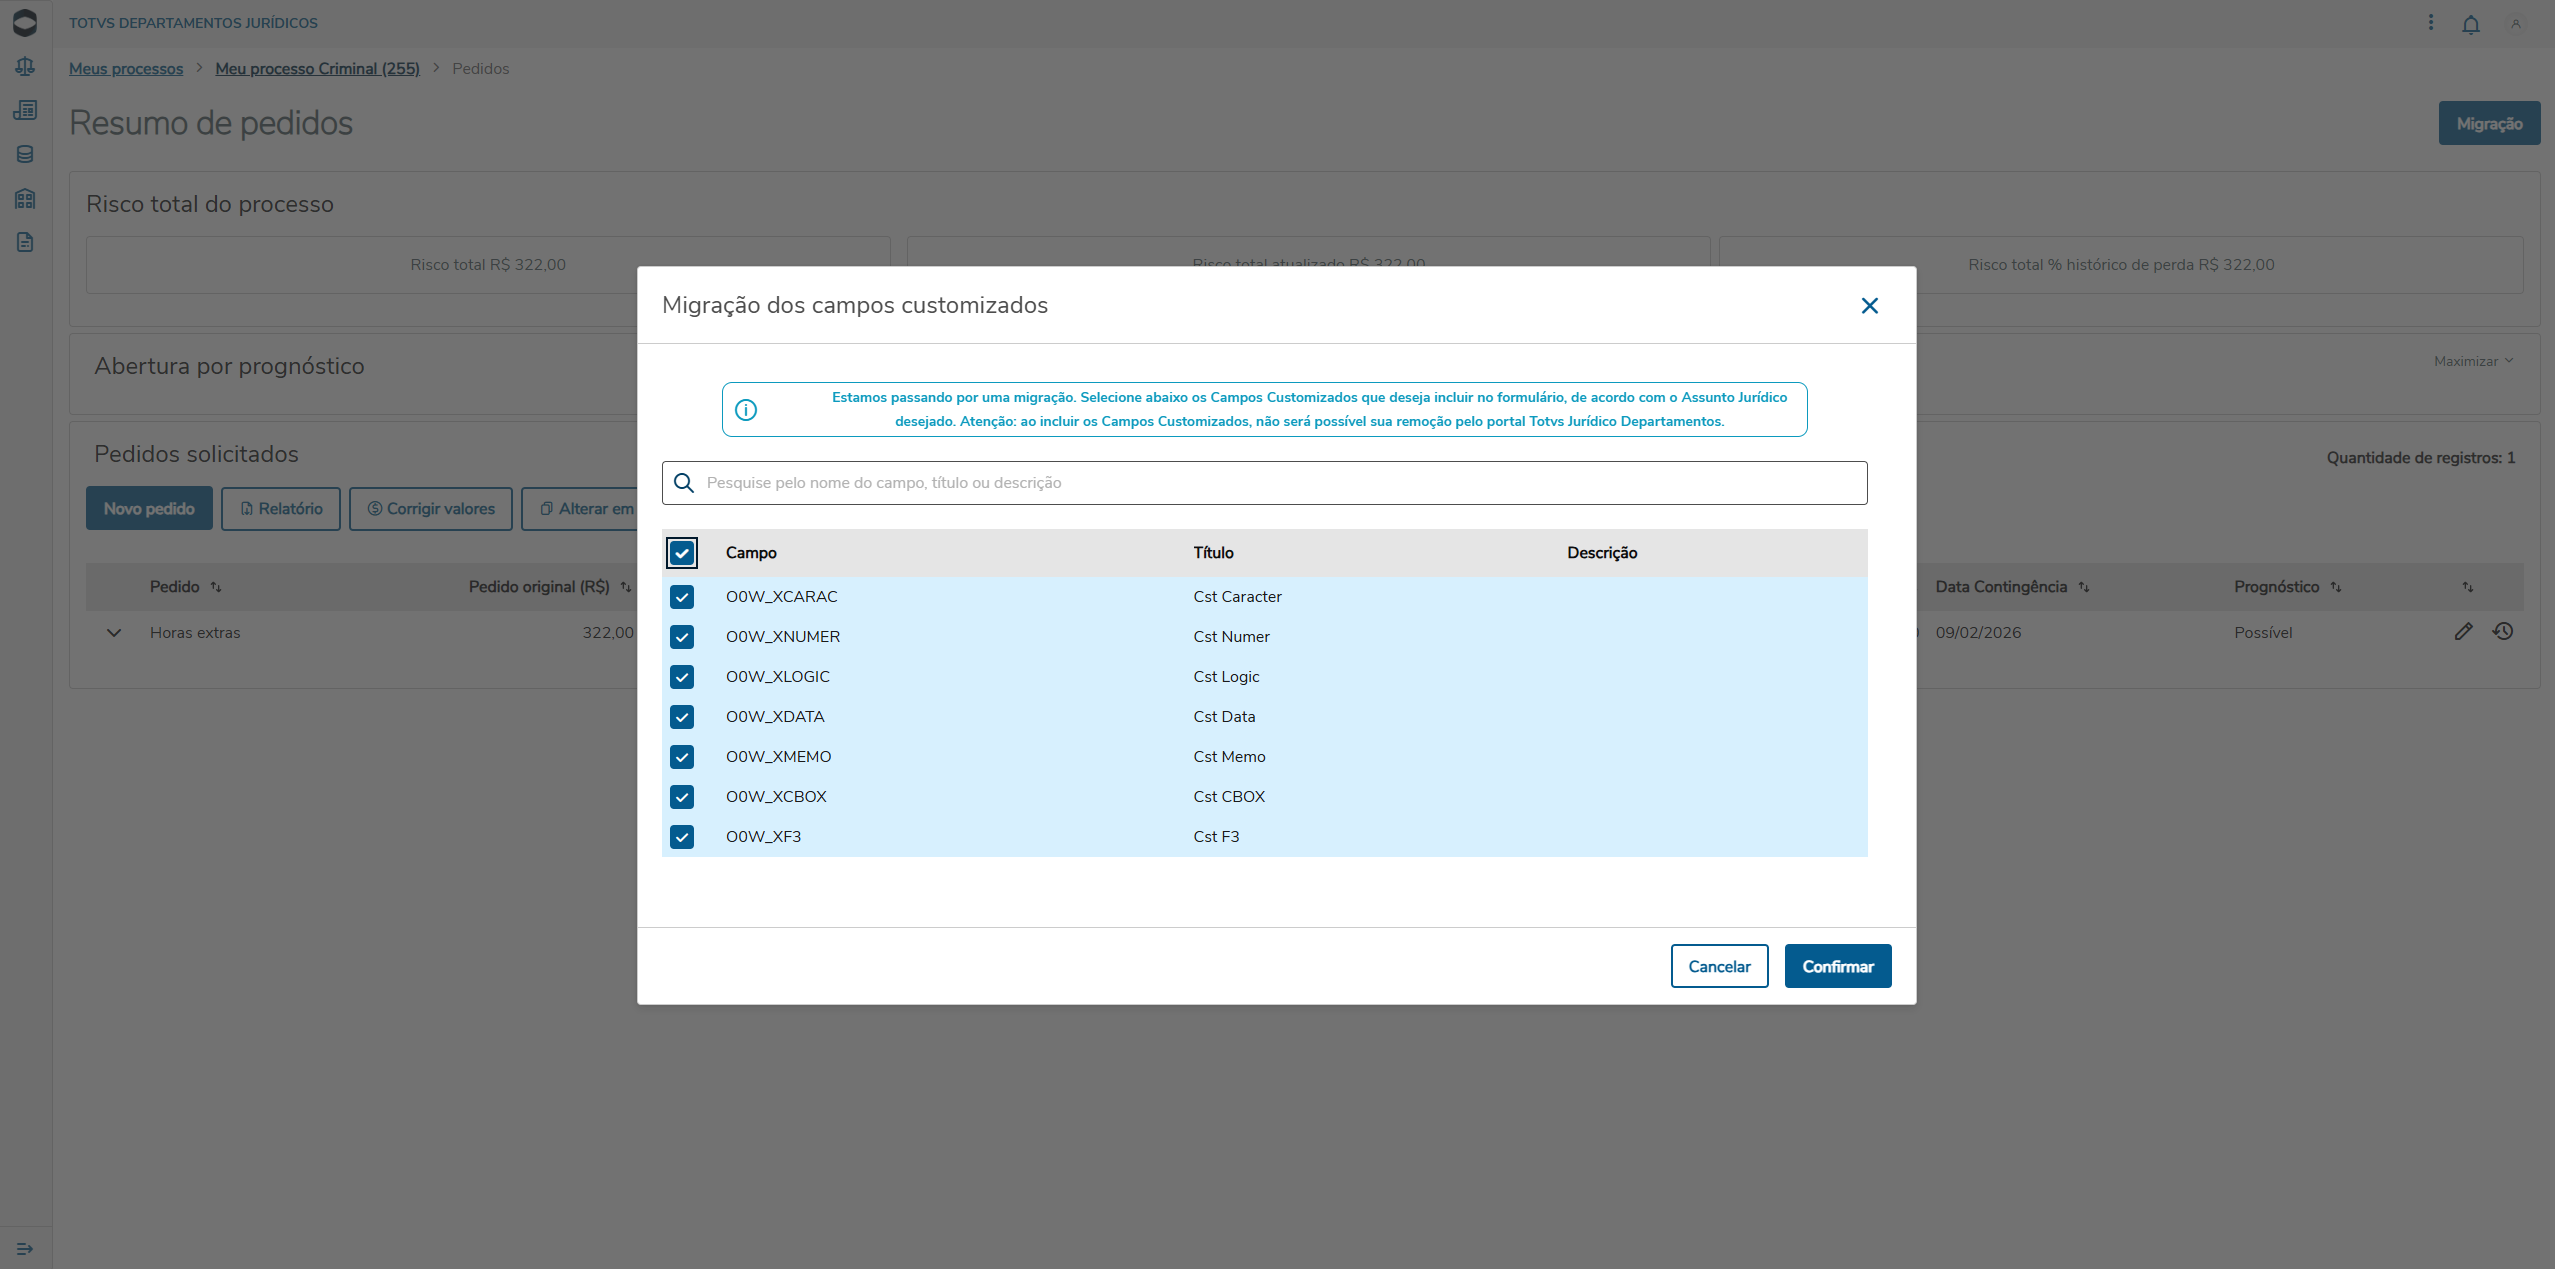Click the notification bell icon
The image size is (2555, 1269).
[x=2470, y=24]
